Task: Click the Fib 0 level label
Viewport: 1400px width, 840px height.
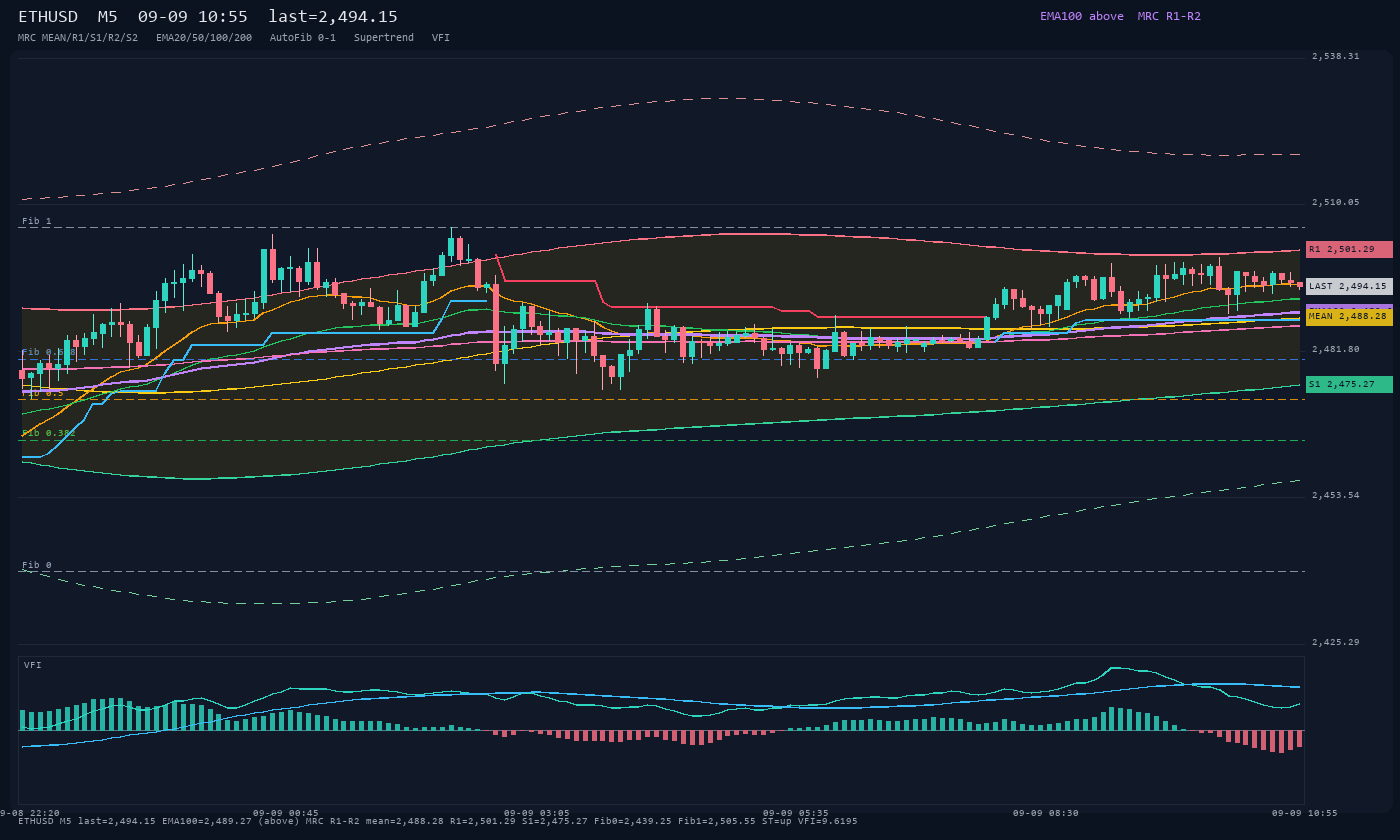Action: [37, 565]
